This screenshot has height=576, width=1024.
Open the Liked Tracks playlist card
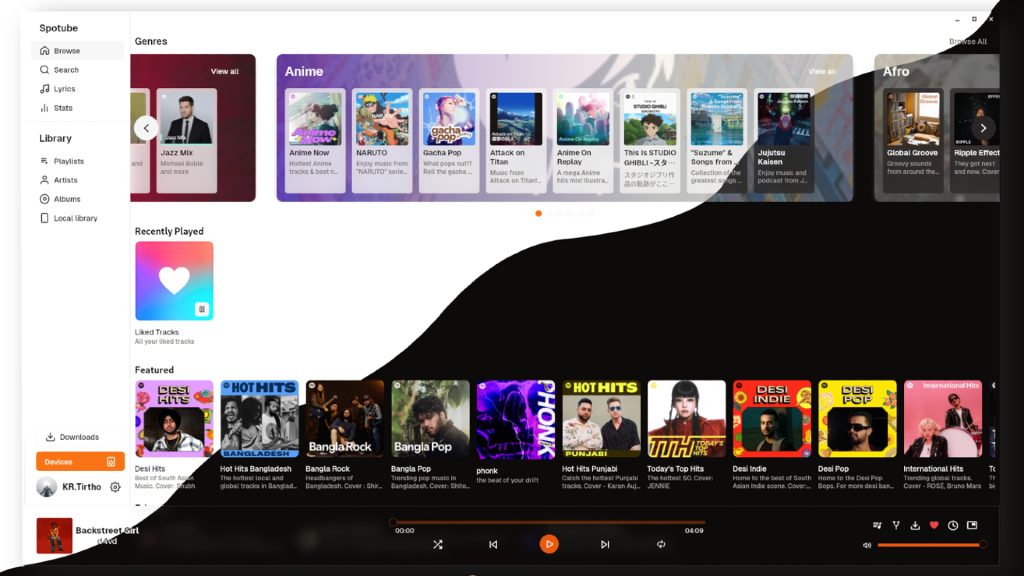tap(174, 281)
